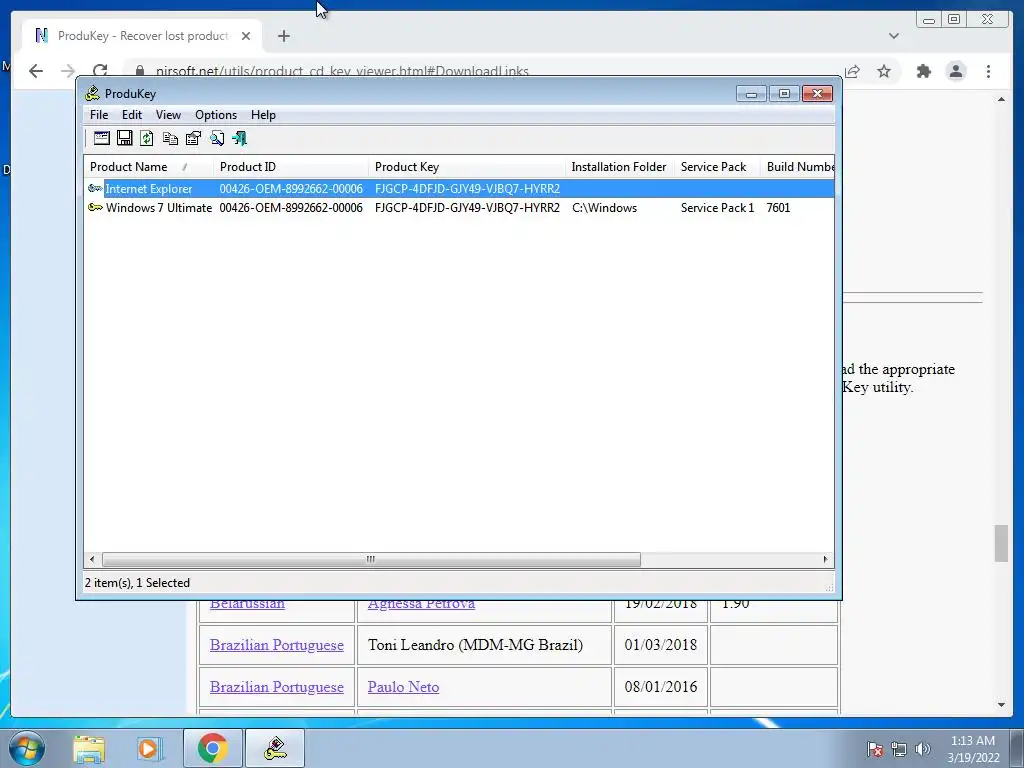
Task: Switch to Chrome via taskbar icon
Action: [212, 748]
